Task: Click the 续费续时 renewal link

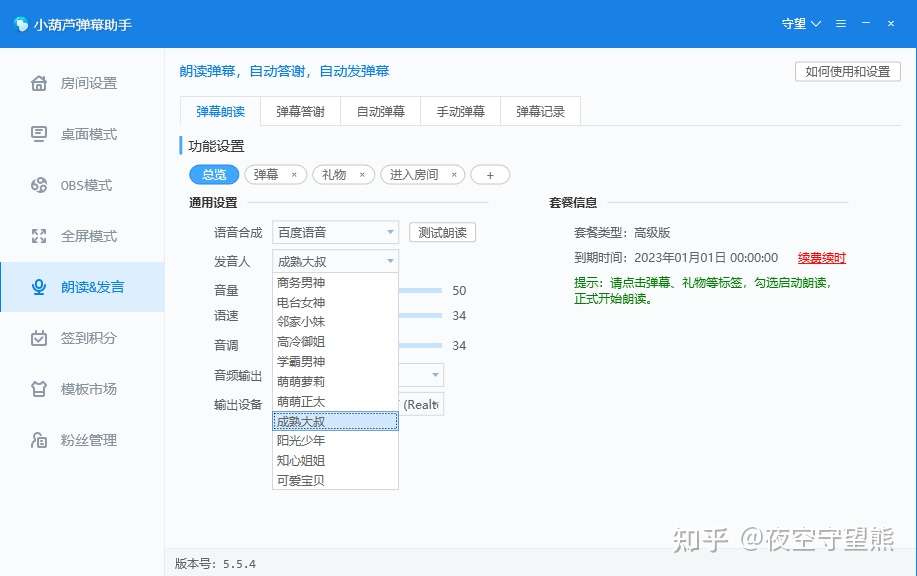Action: 821,257
